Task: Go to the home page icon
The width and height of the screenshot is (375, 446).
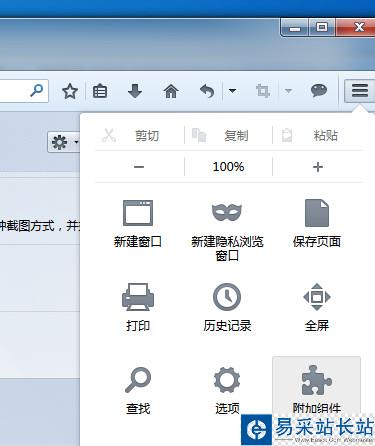Action: point(171,91)
